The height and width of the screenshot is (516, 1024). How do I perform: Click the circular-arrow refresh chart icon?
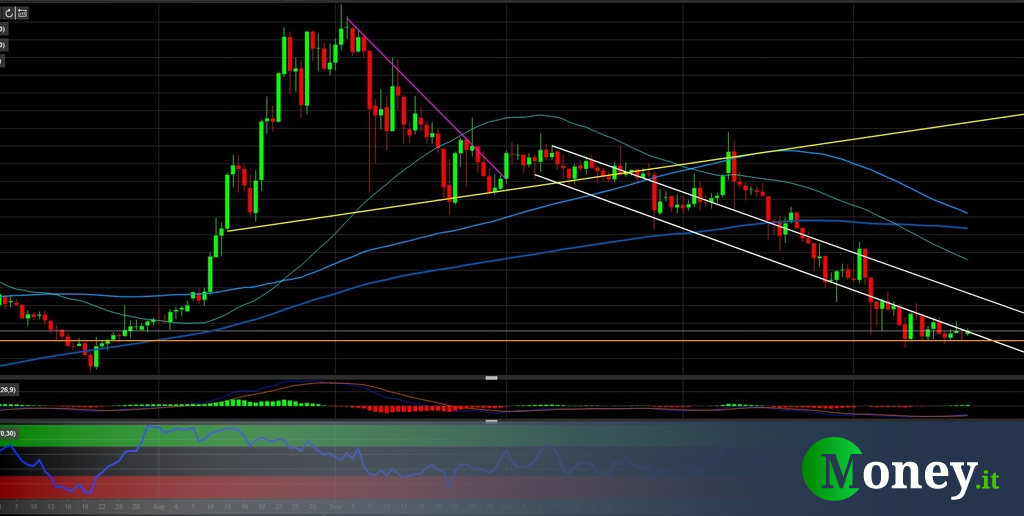(x=8, y=13)
